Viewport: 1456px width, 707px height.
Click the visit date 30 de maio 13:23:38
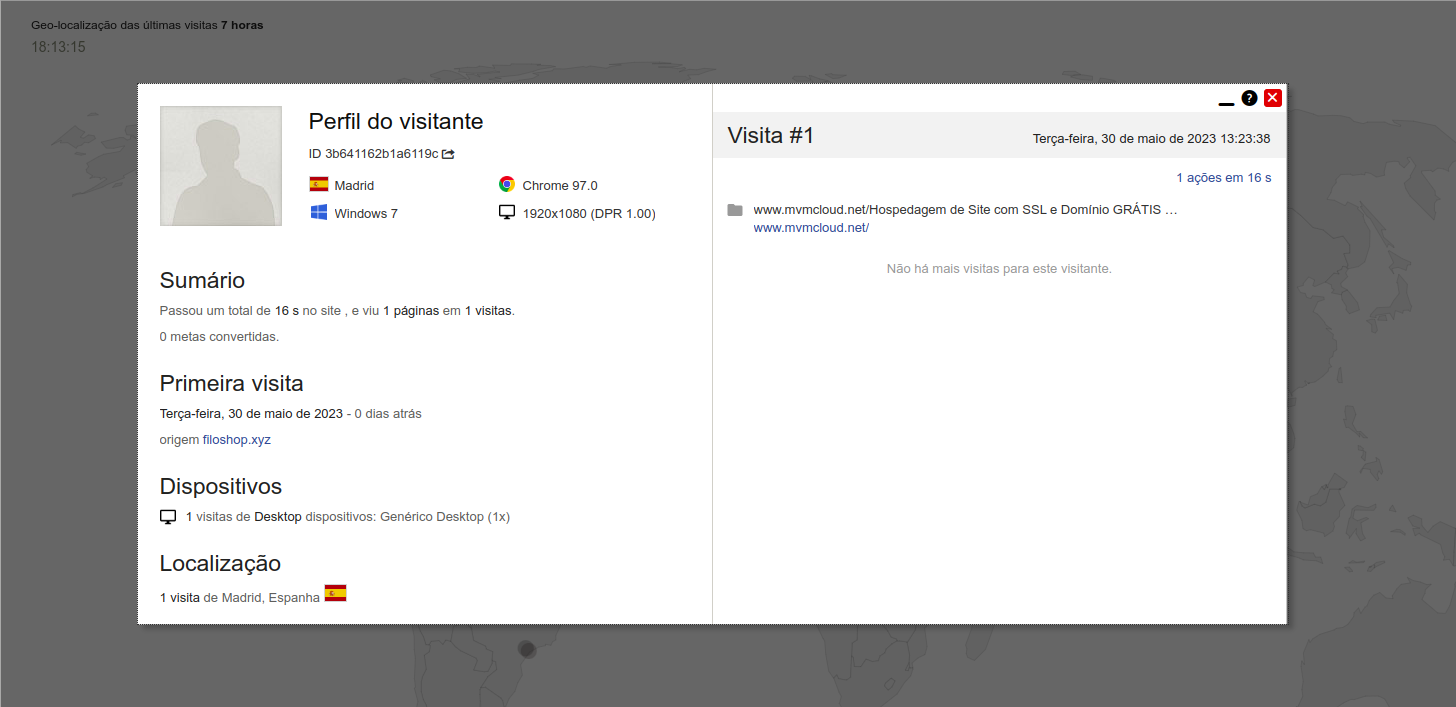(1151, 139)
